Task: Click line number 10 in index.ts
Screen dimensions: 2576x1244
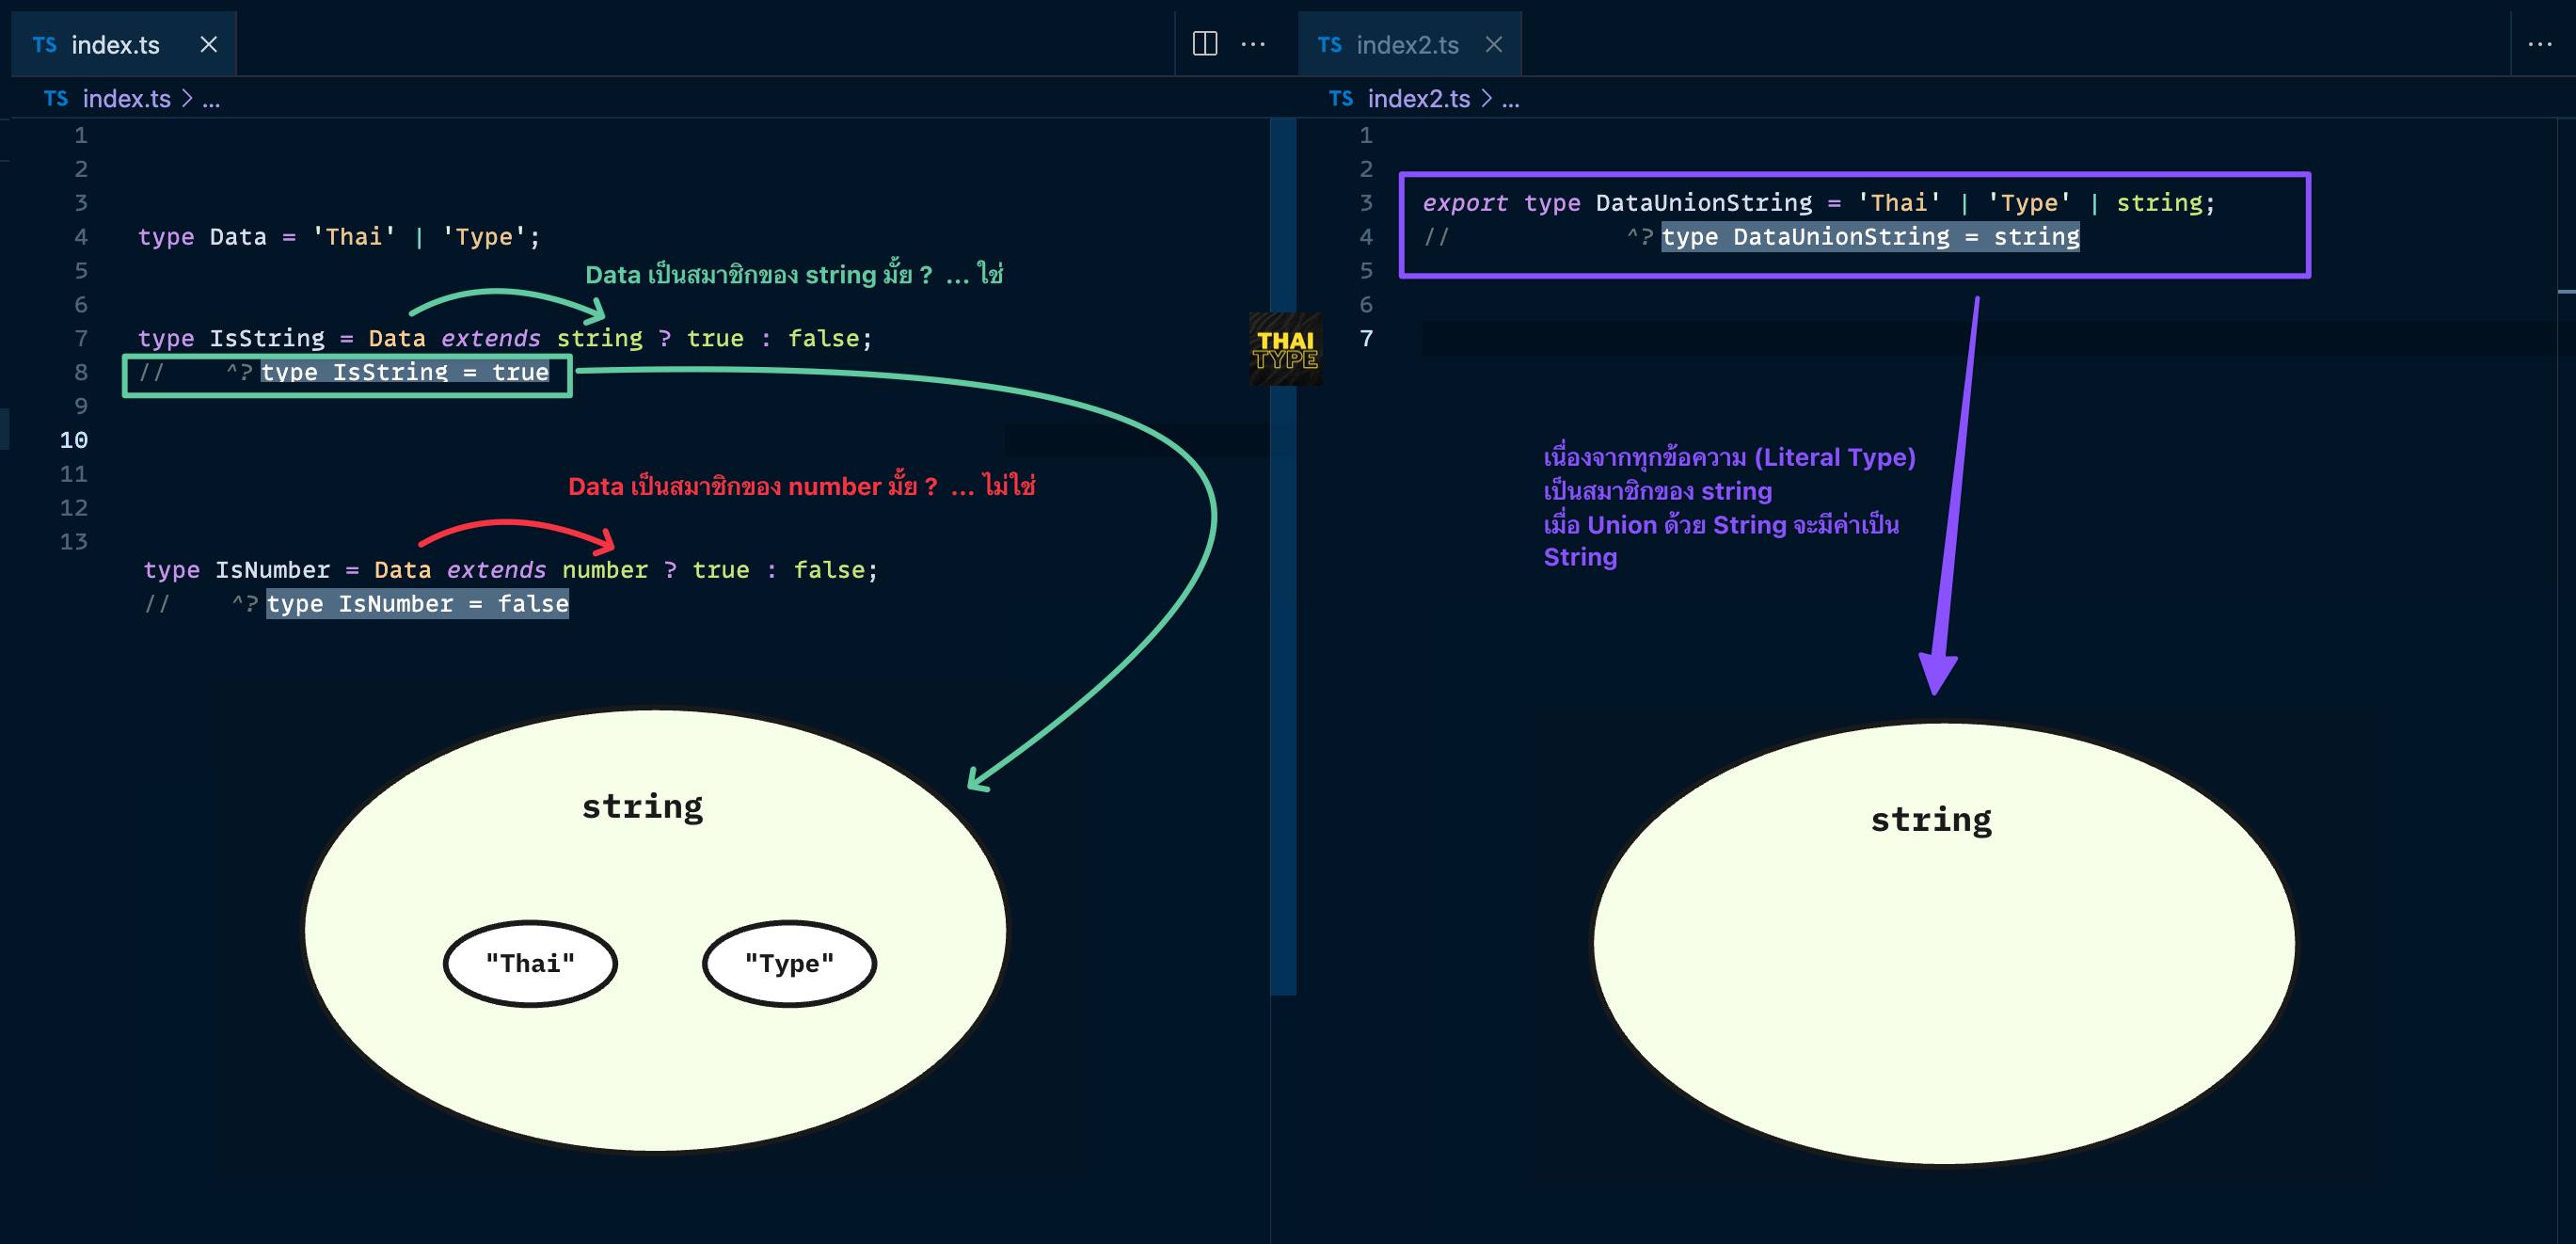Action: [74, 440]
